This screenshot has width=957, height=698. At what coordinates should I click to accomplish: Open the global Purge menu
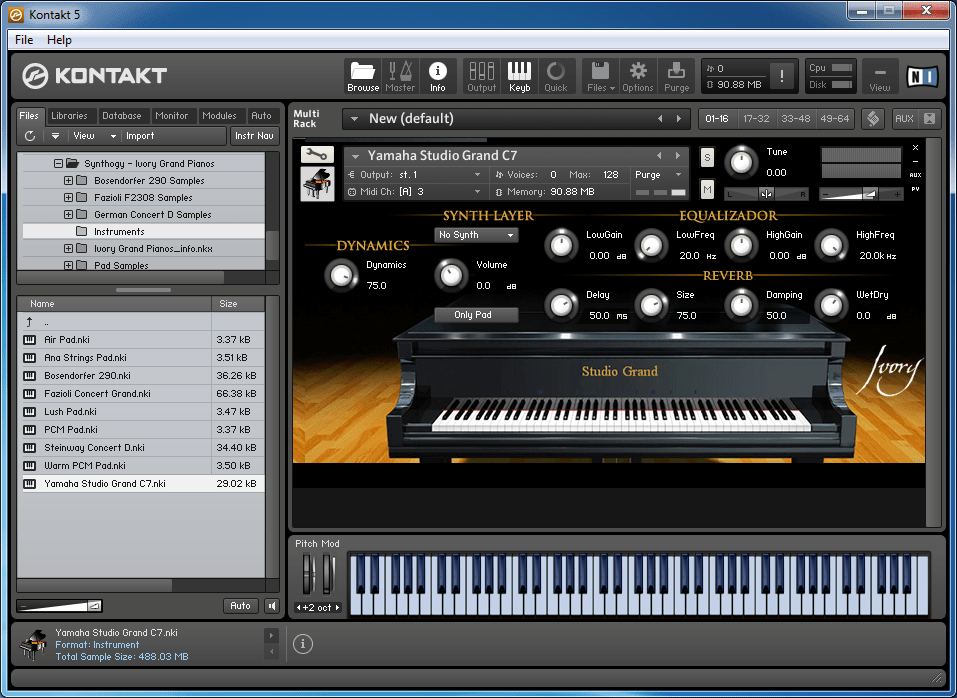tap(676, 77)
